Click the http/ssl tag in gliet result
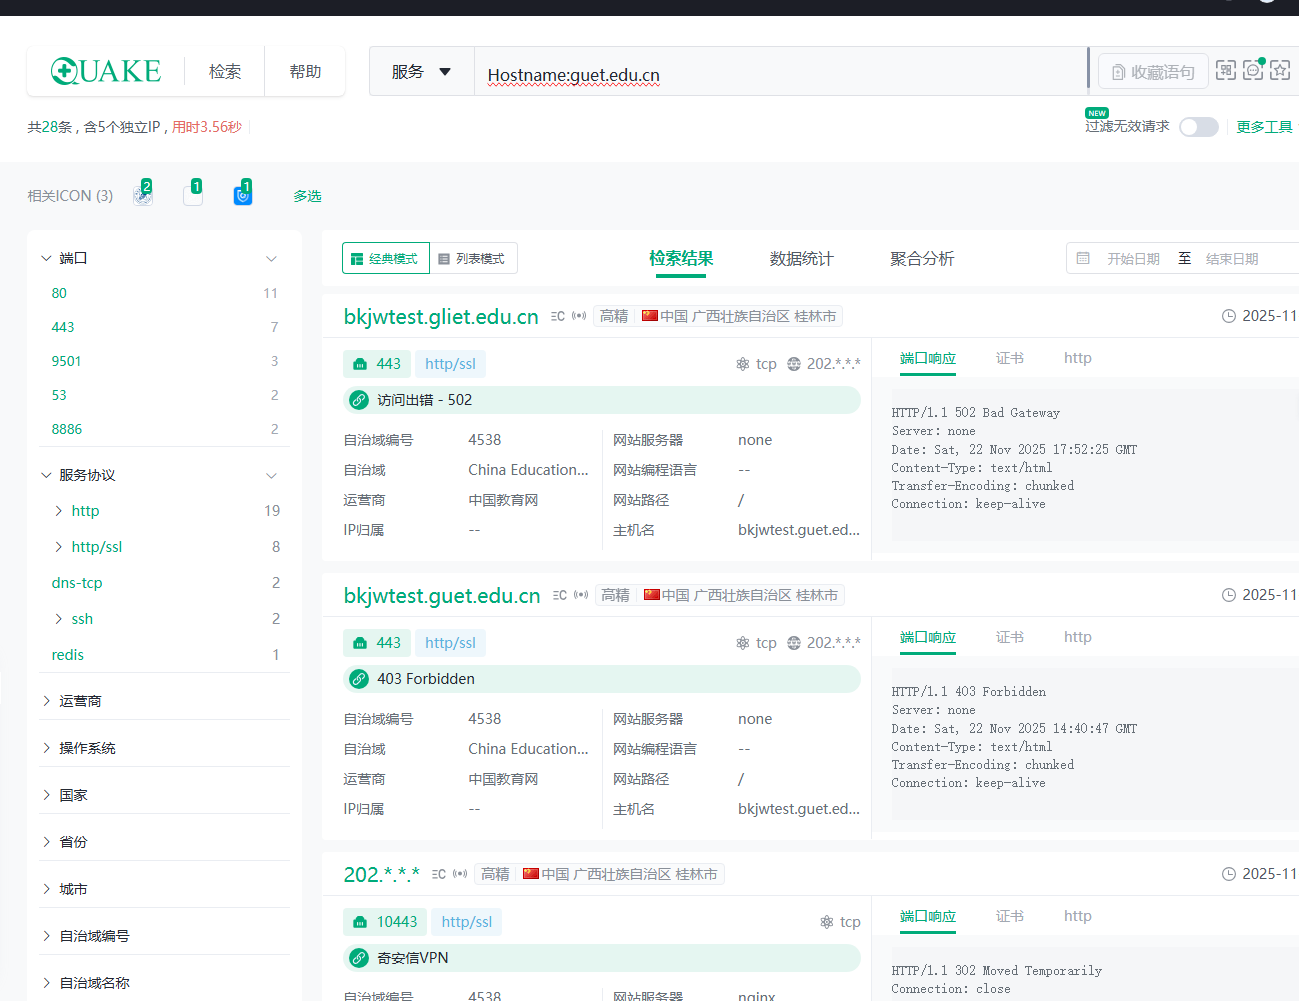 (x=450, y=364)
